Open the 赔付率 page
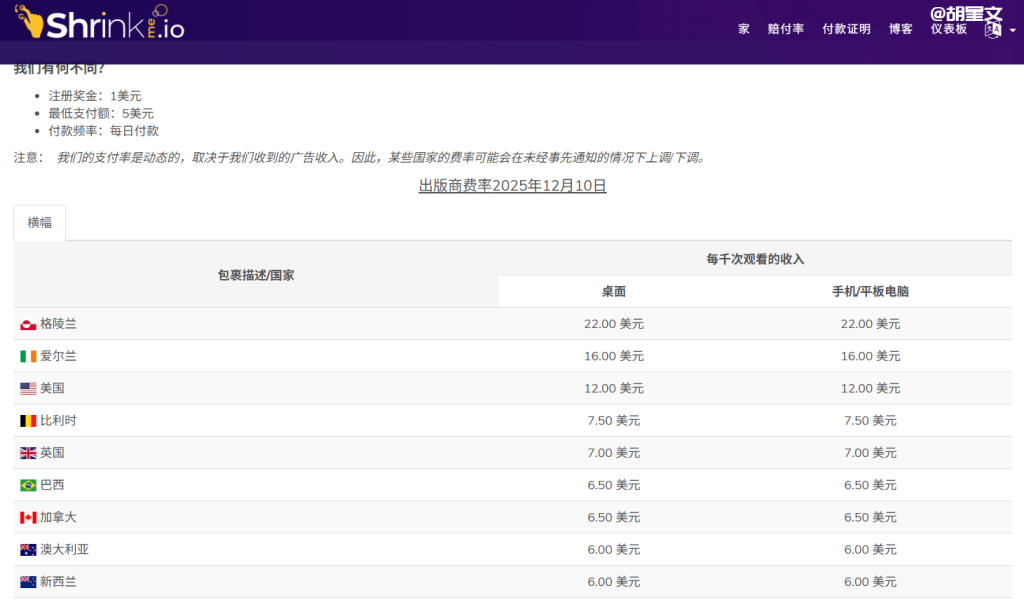This screenshot has height=600, width=1024. pos(786,29)
